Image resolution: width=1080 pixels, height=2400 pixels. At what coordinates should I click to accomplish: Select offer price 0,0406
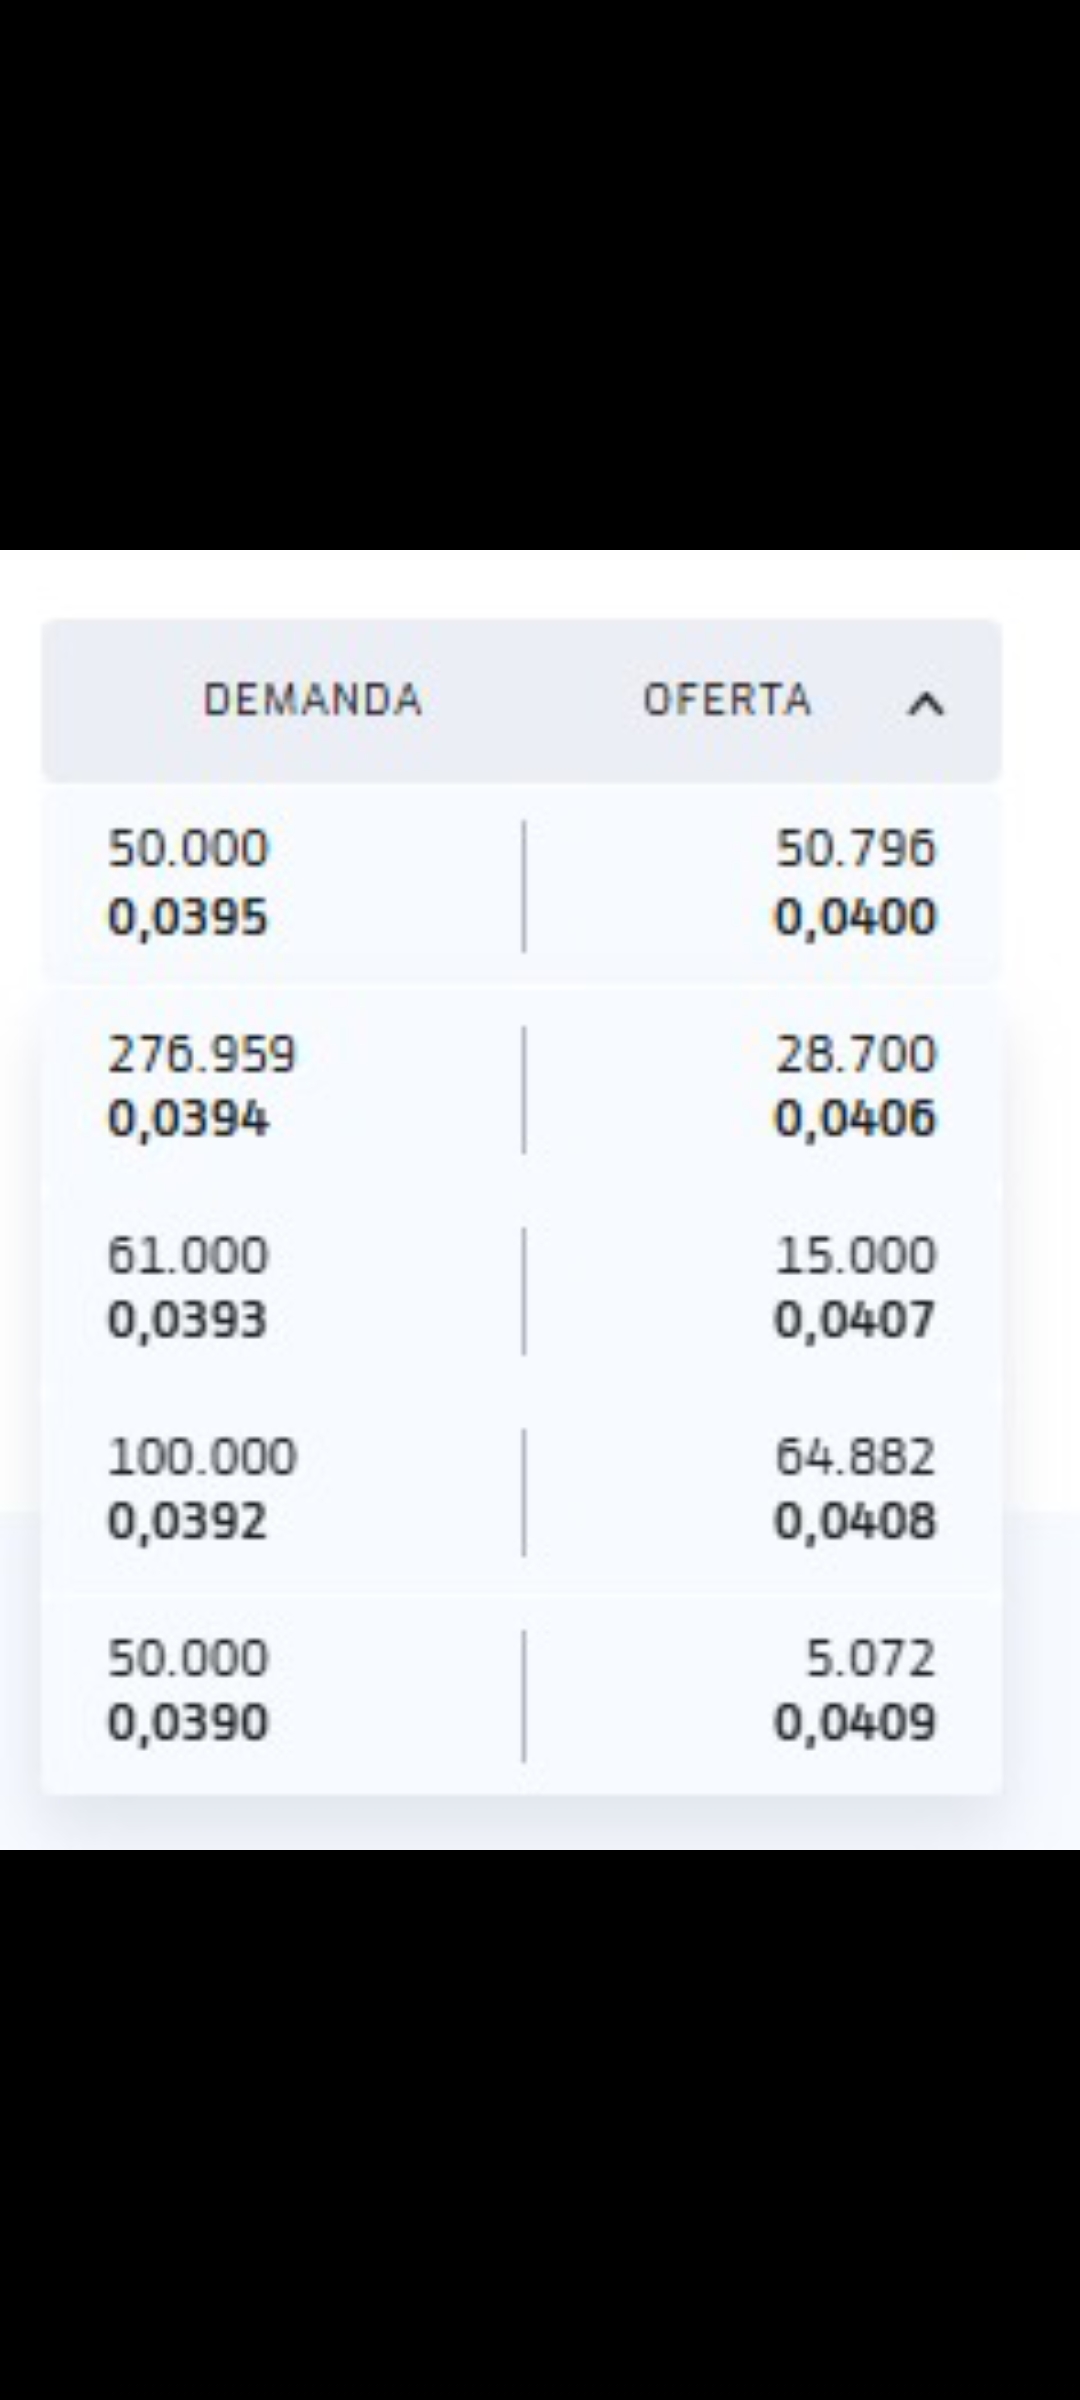click(855, 1118)
